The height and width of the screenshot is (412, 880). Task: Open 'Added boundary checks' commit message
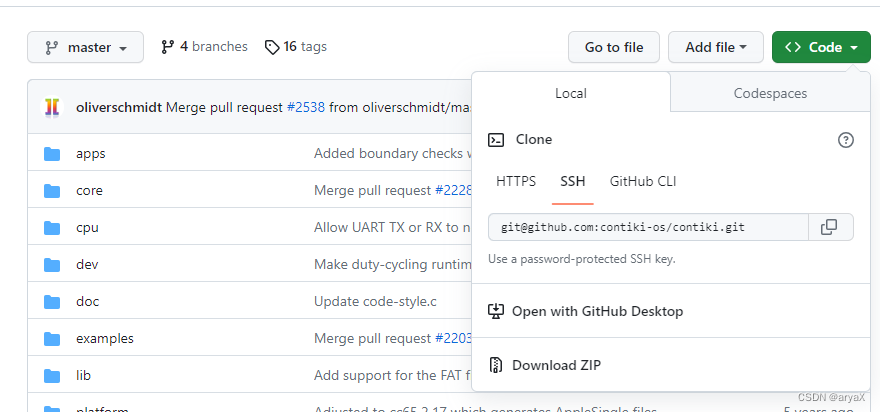click(393, 153)
